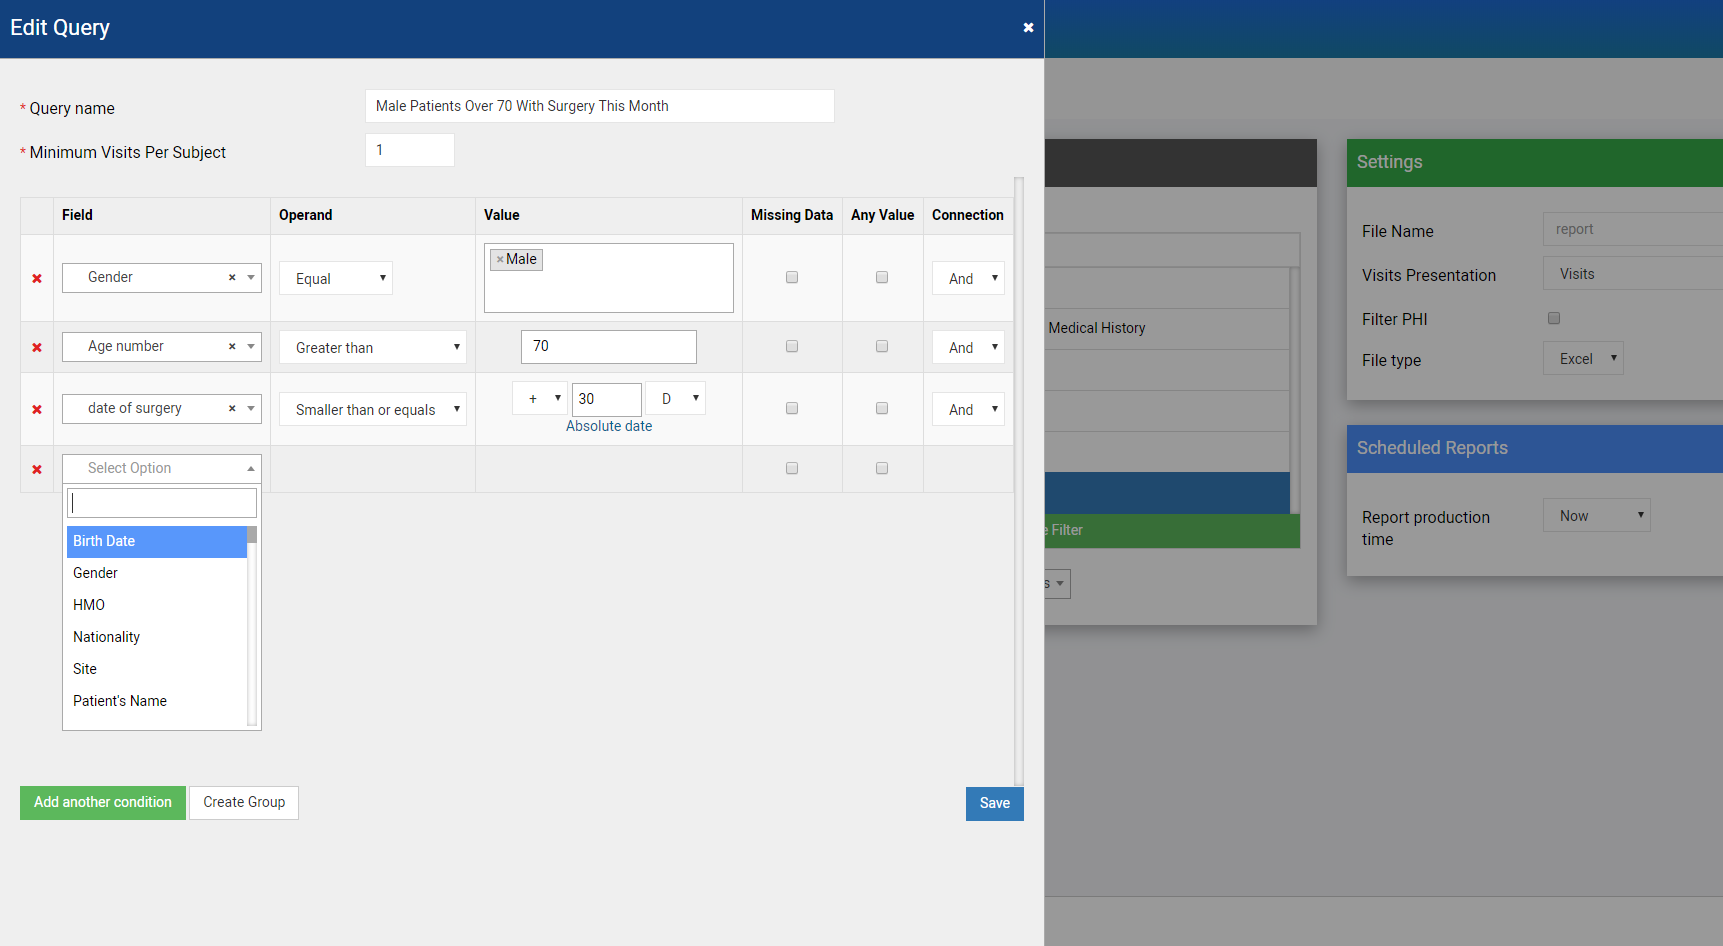Choose Birth Date in the dropdown list
The image size is (1723, 946).
104,541
